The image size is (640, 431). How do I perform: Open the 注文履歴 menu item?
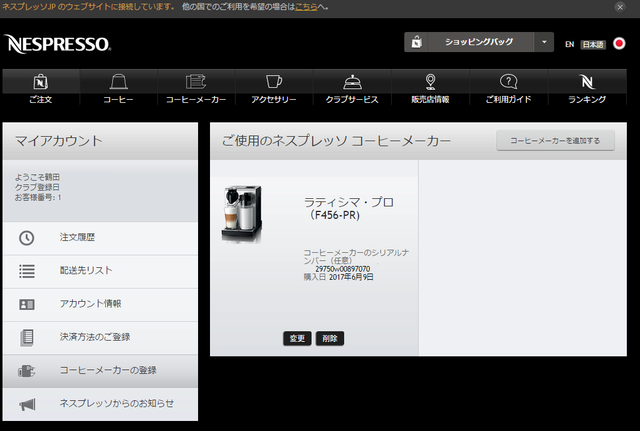pyautogui.click(x=100, y=238)
